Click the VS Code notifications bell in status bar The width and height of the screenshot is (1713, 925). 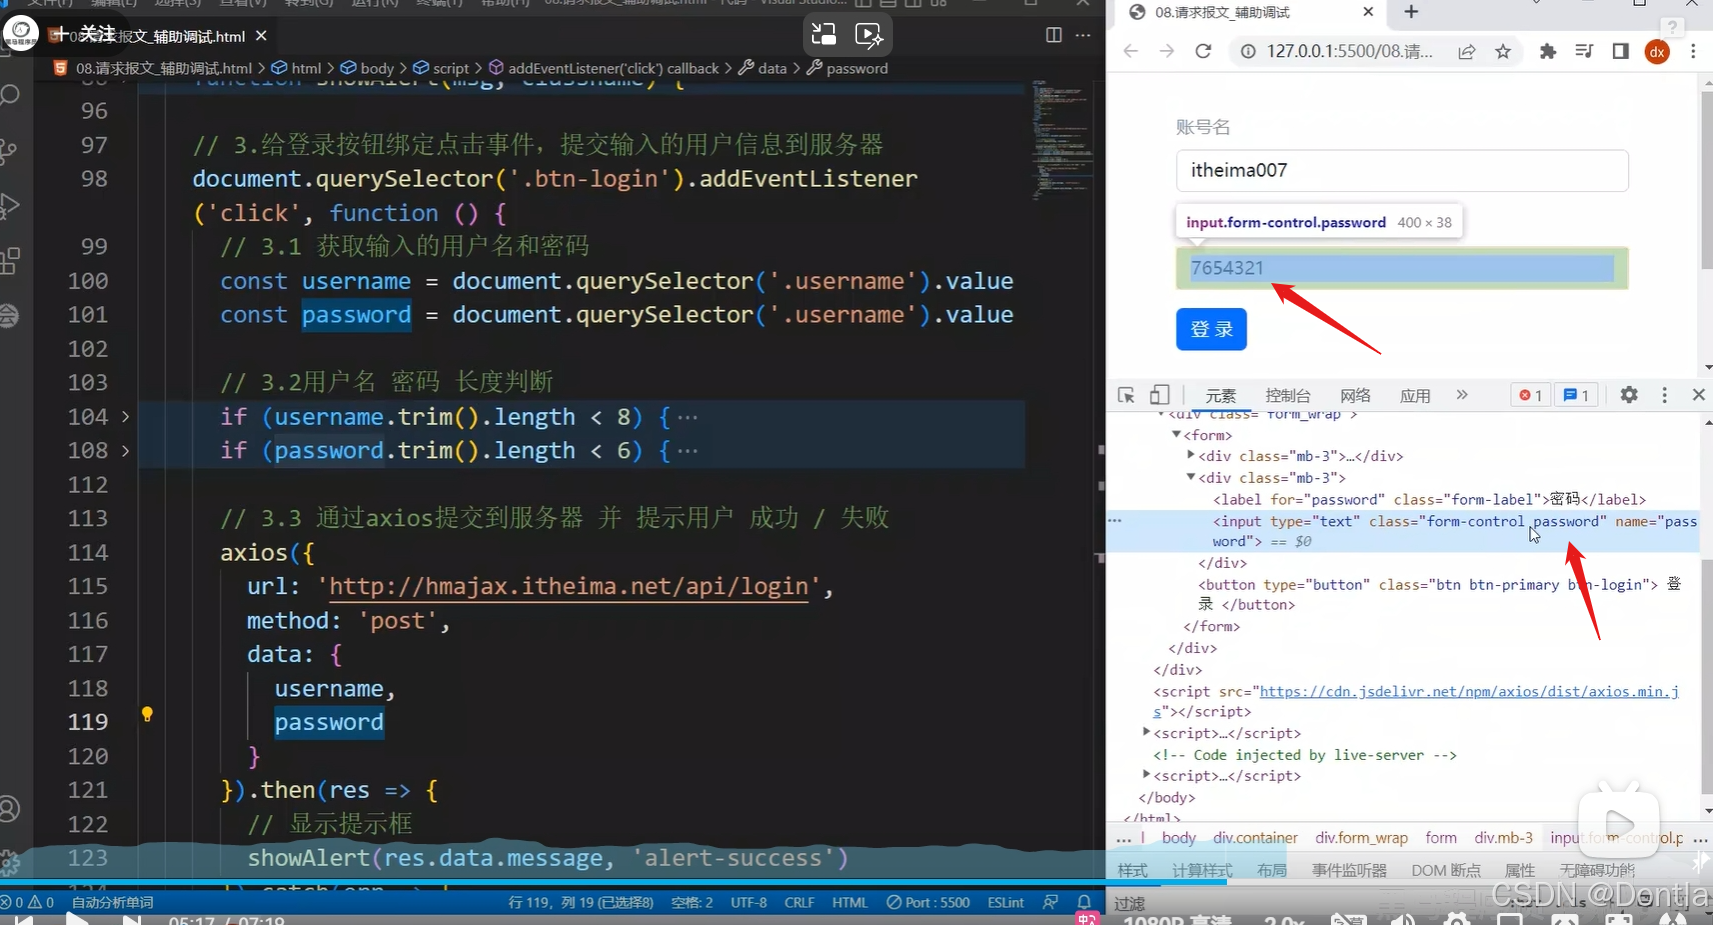(x=1084, y=902)
